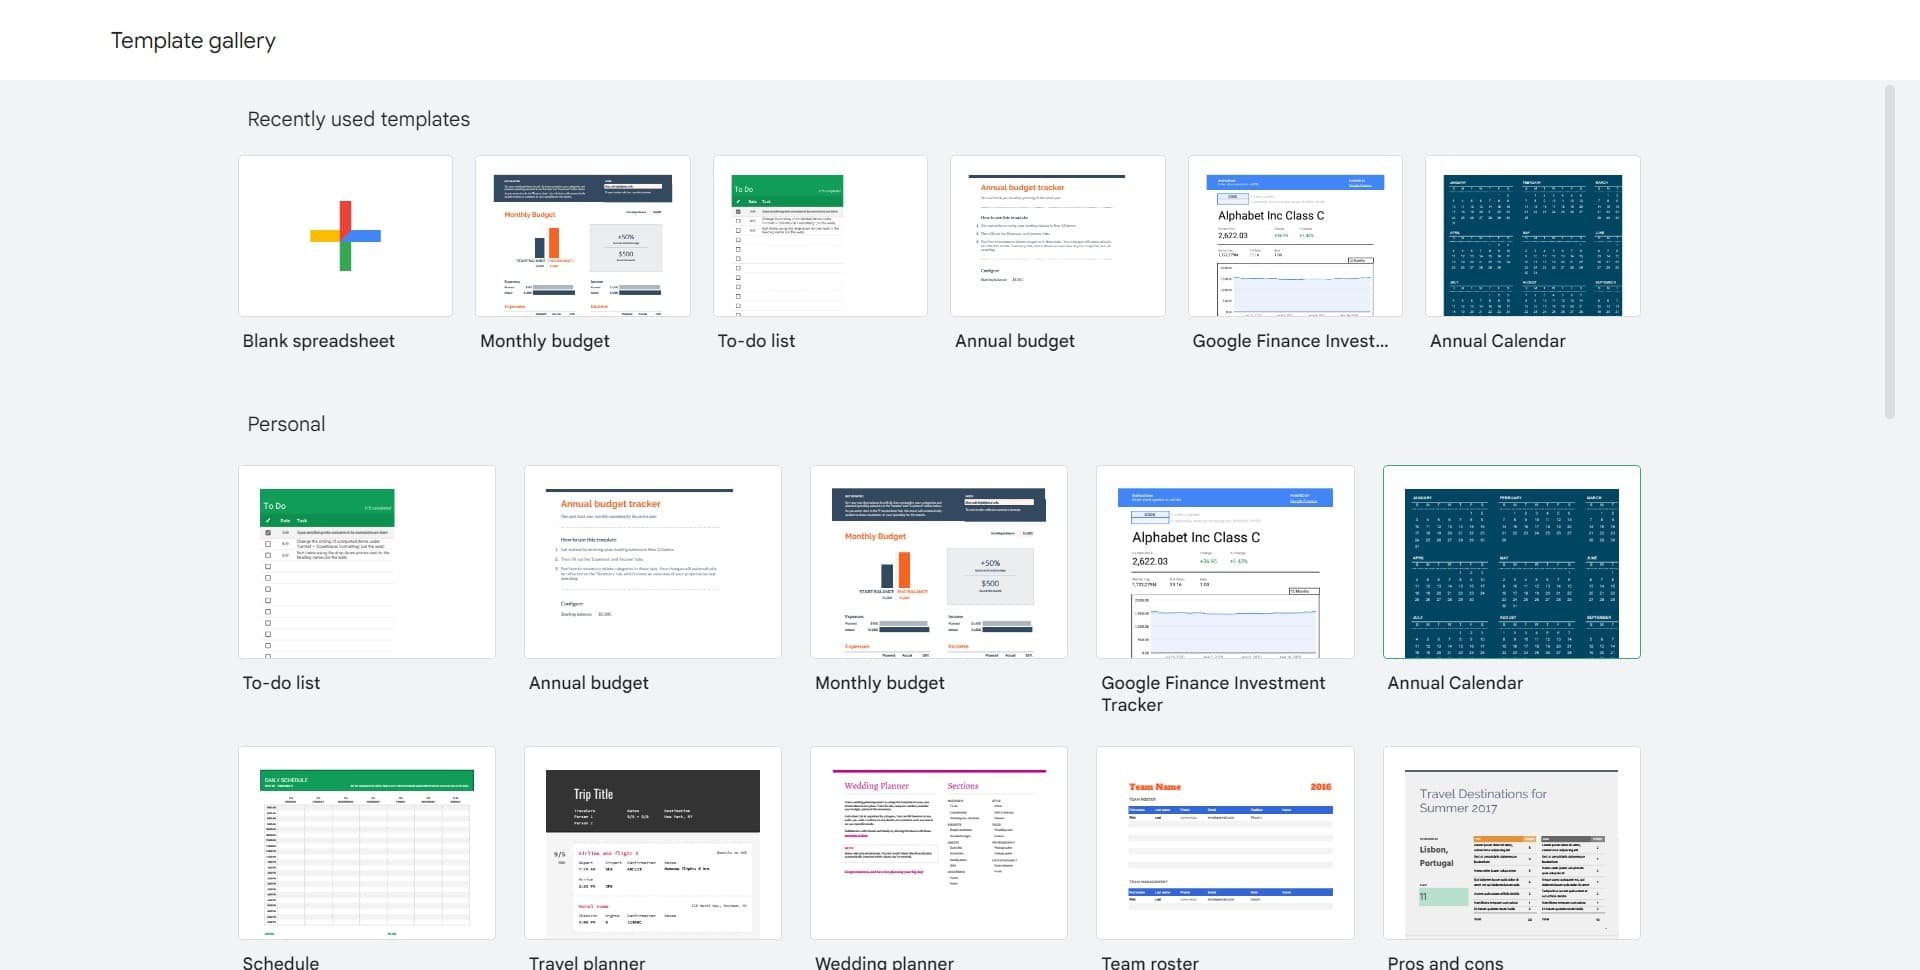Open the Wedding planner template
This screenshot has height=970, width=1920.
(938, 843)
